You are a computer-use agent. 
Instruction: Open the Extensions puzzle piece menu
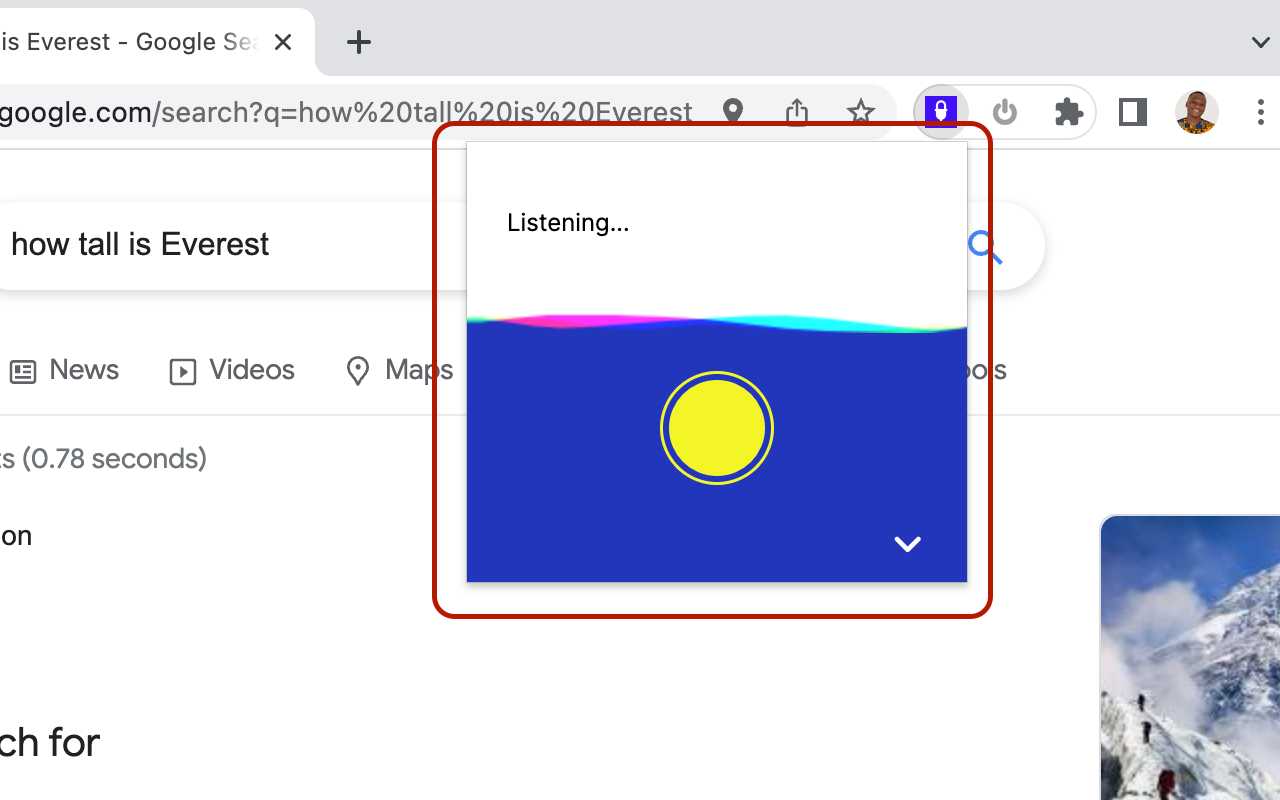[x=1069, y=112]
